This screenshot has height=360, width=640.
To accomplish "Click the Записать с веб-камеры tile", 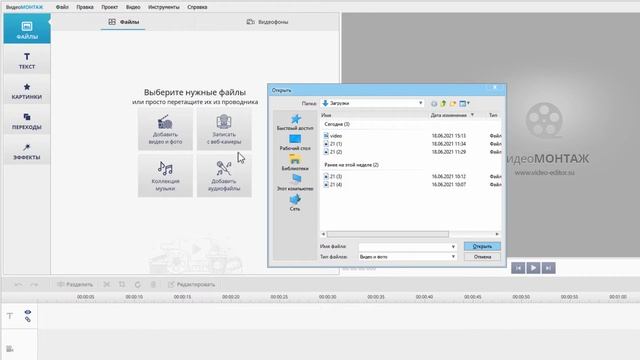I will (224, 130).
